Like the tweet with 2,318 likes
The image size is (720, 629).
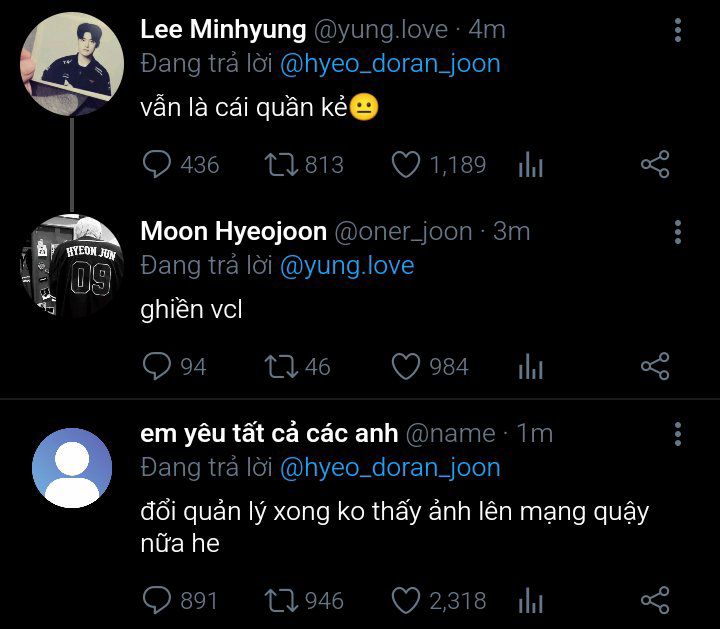[x=405, y=600]
